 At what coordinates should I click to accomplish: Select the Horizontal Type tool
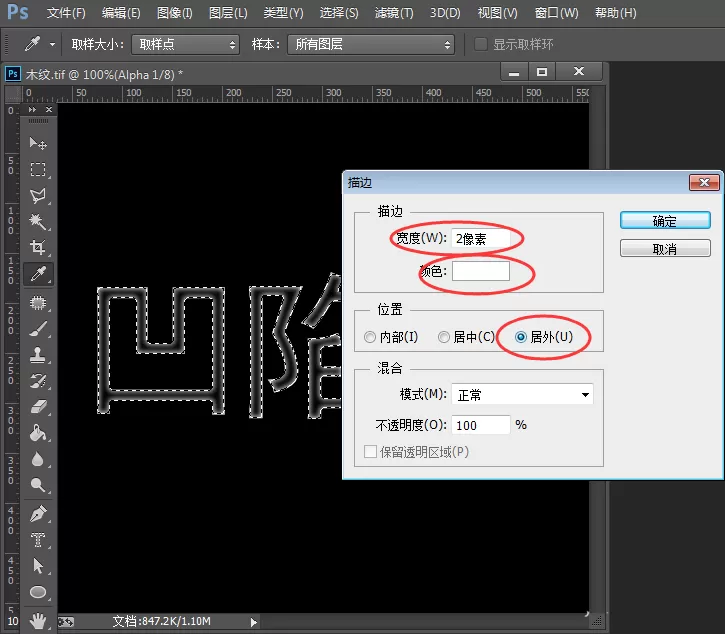[x=38, y=539]
